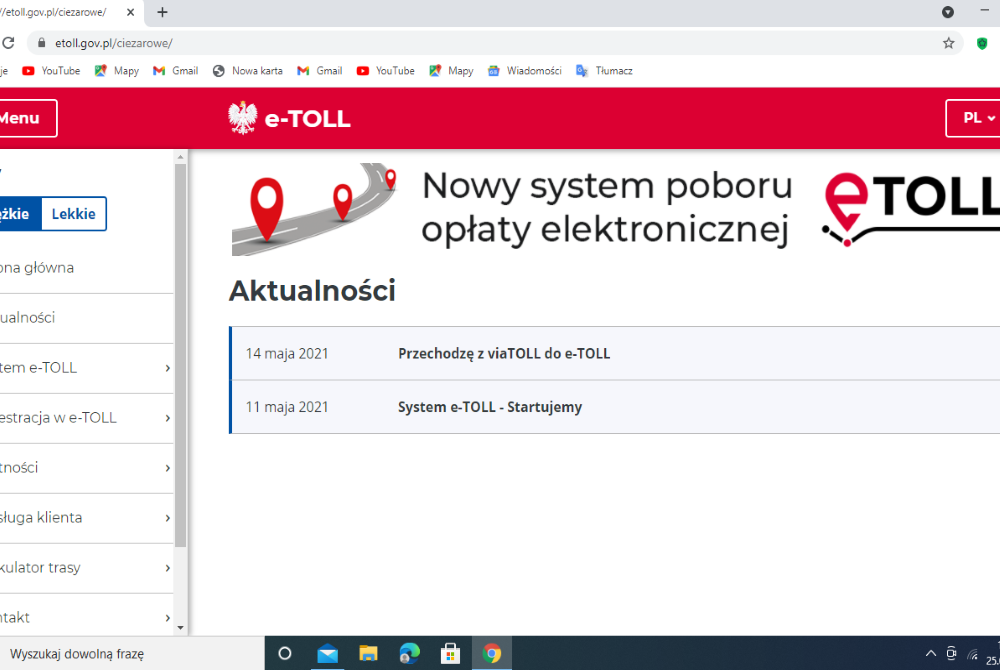The height and width of the screenshot is (670, 1000).
Task: Open File Explorer from taskbar
Action: [x=368, y=653]
